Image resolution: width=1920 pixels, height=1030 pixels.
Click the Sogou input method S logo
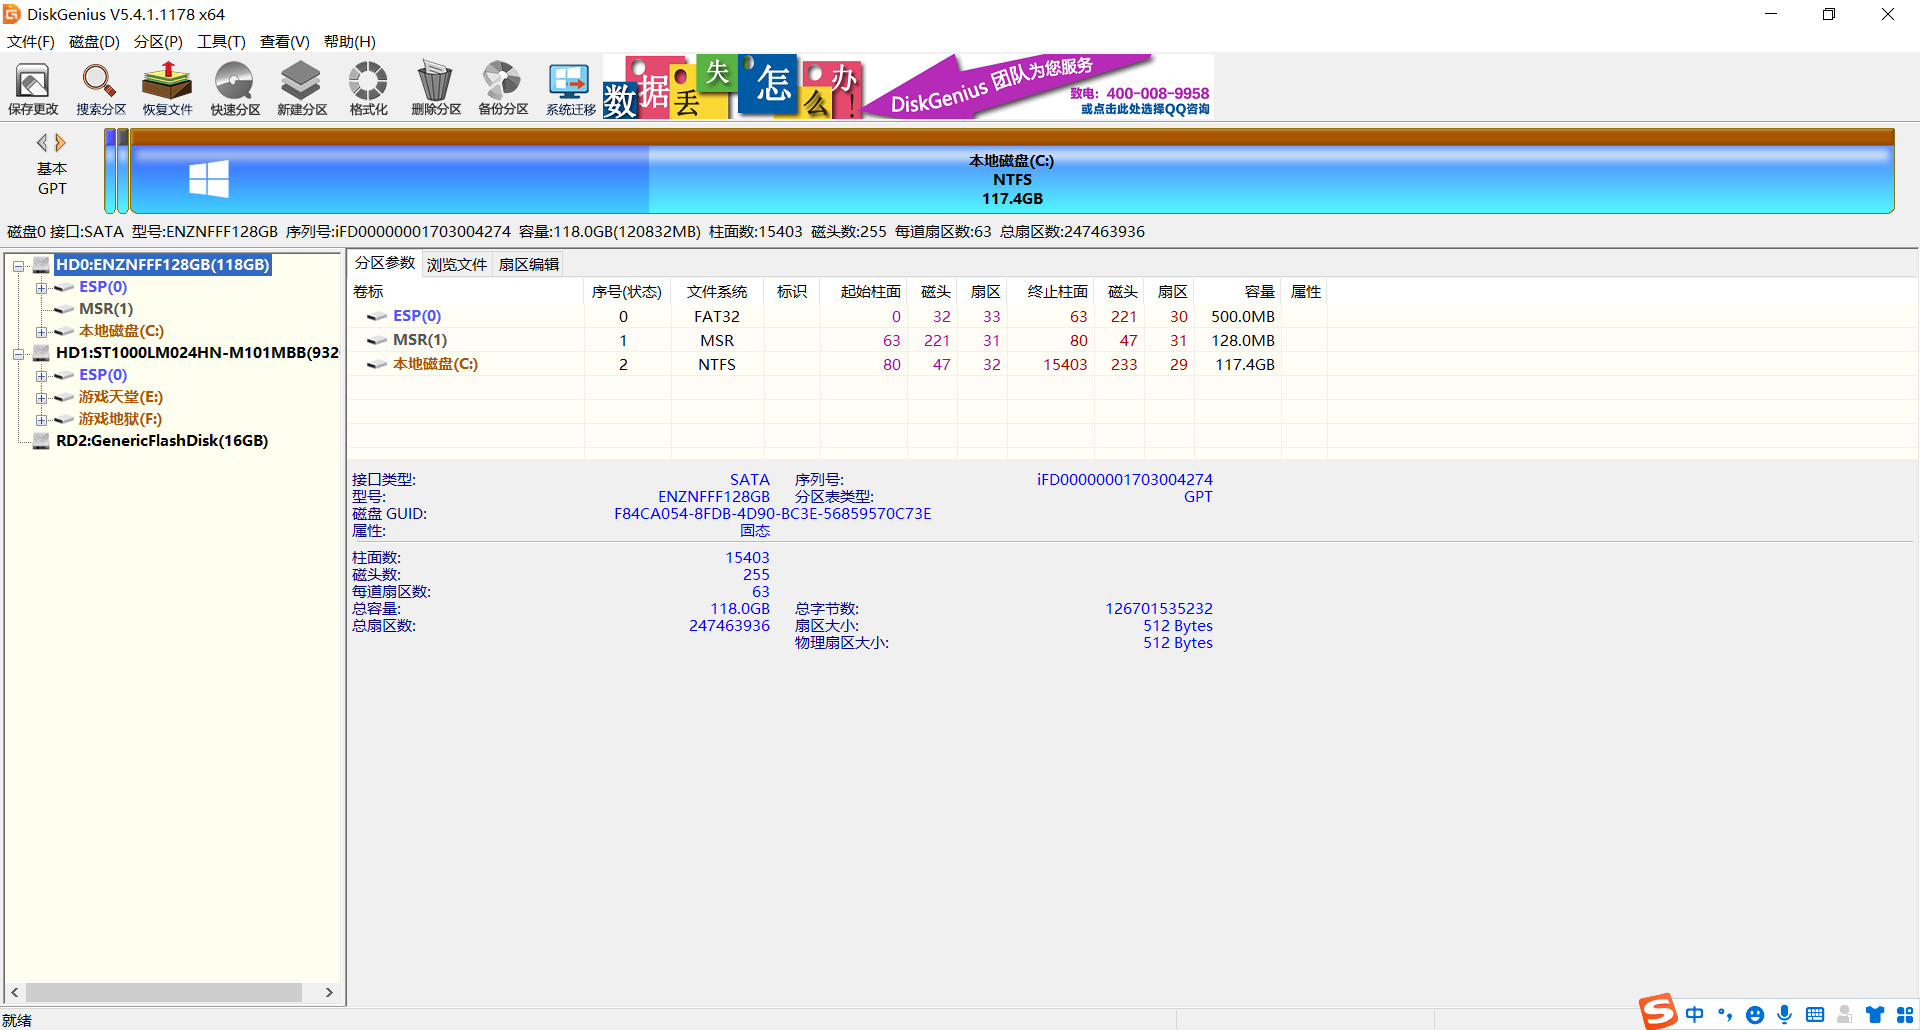tap(1657, 1011)
